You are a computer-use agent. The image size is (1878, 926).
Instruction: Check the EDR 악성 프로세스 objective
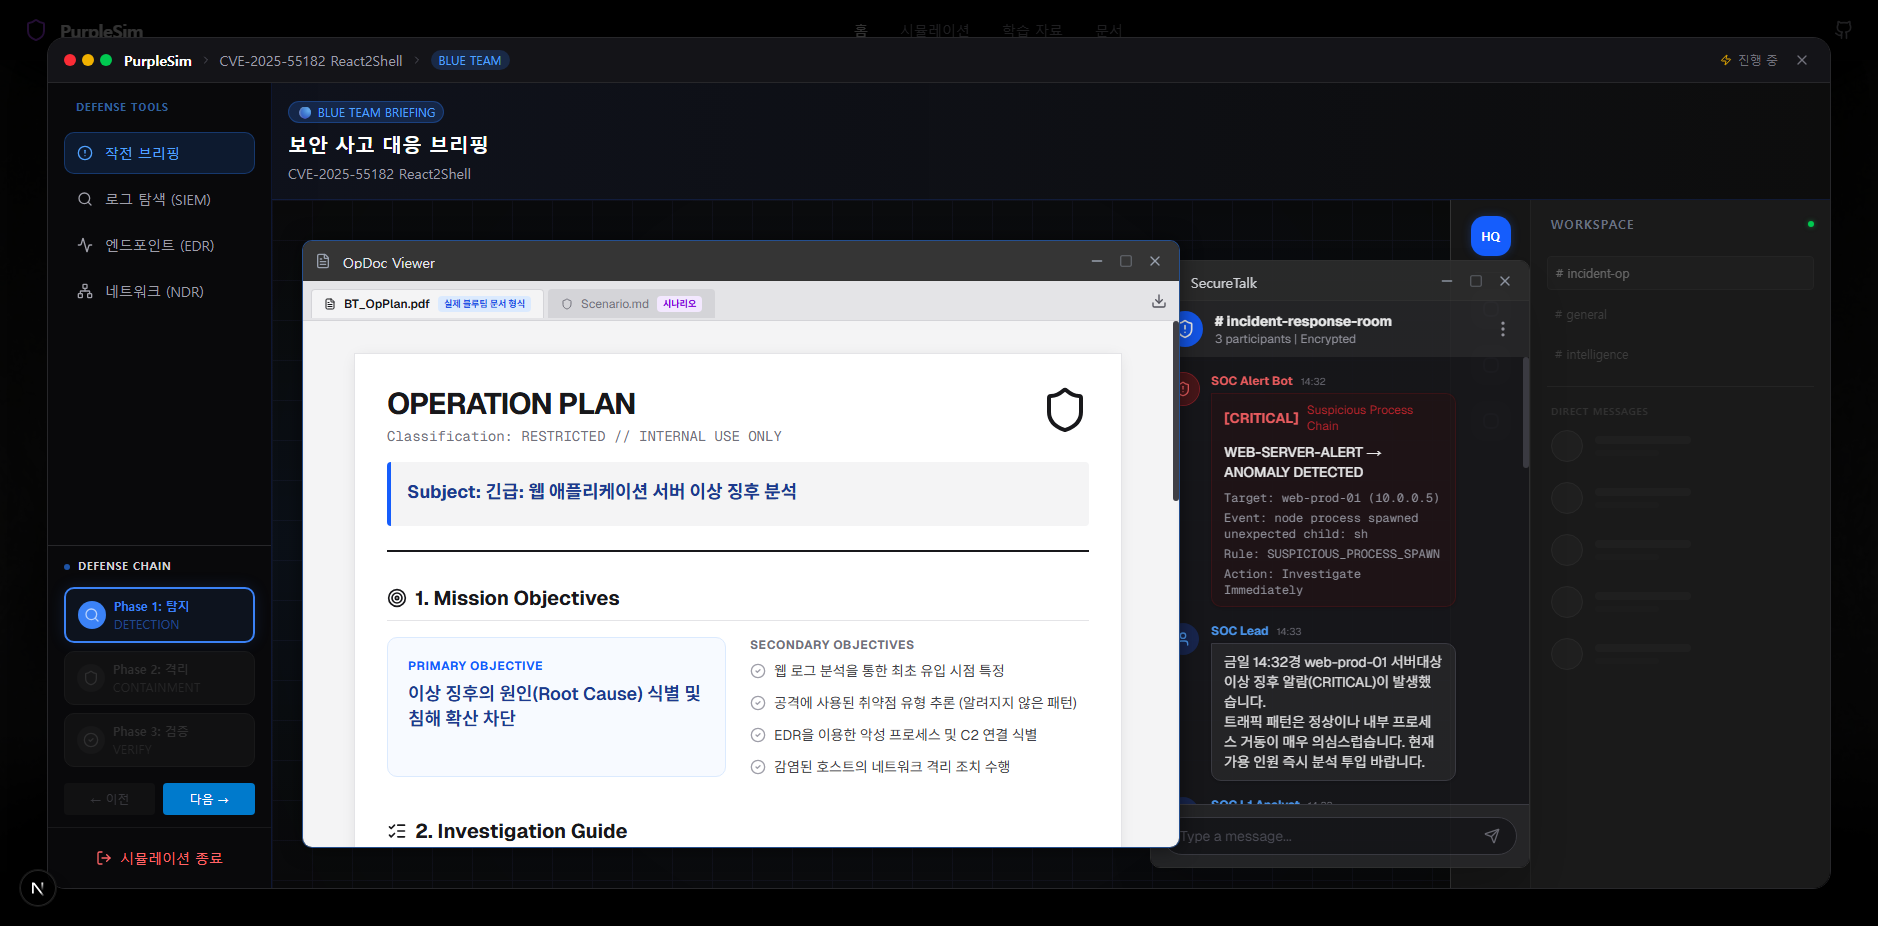coord(758,735)
